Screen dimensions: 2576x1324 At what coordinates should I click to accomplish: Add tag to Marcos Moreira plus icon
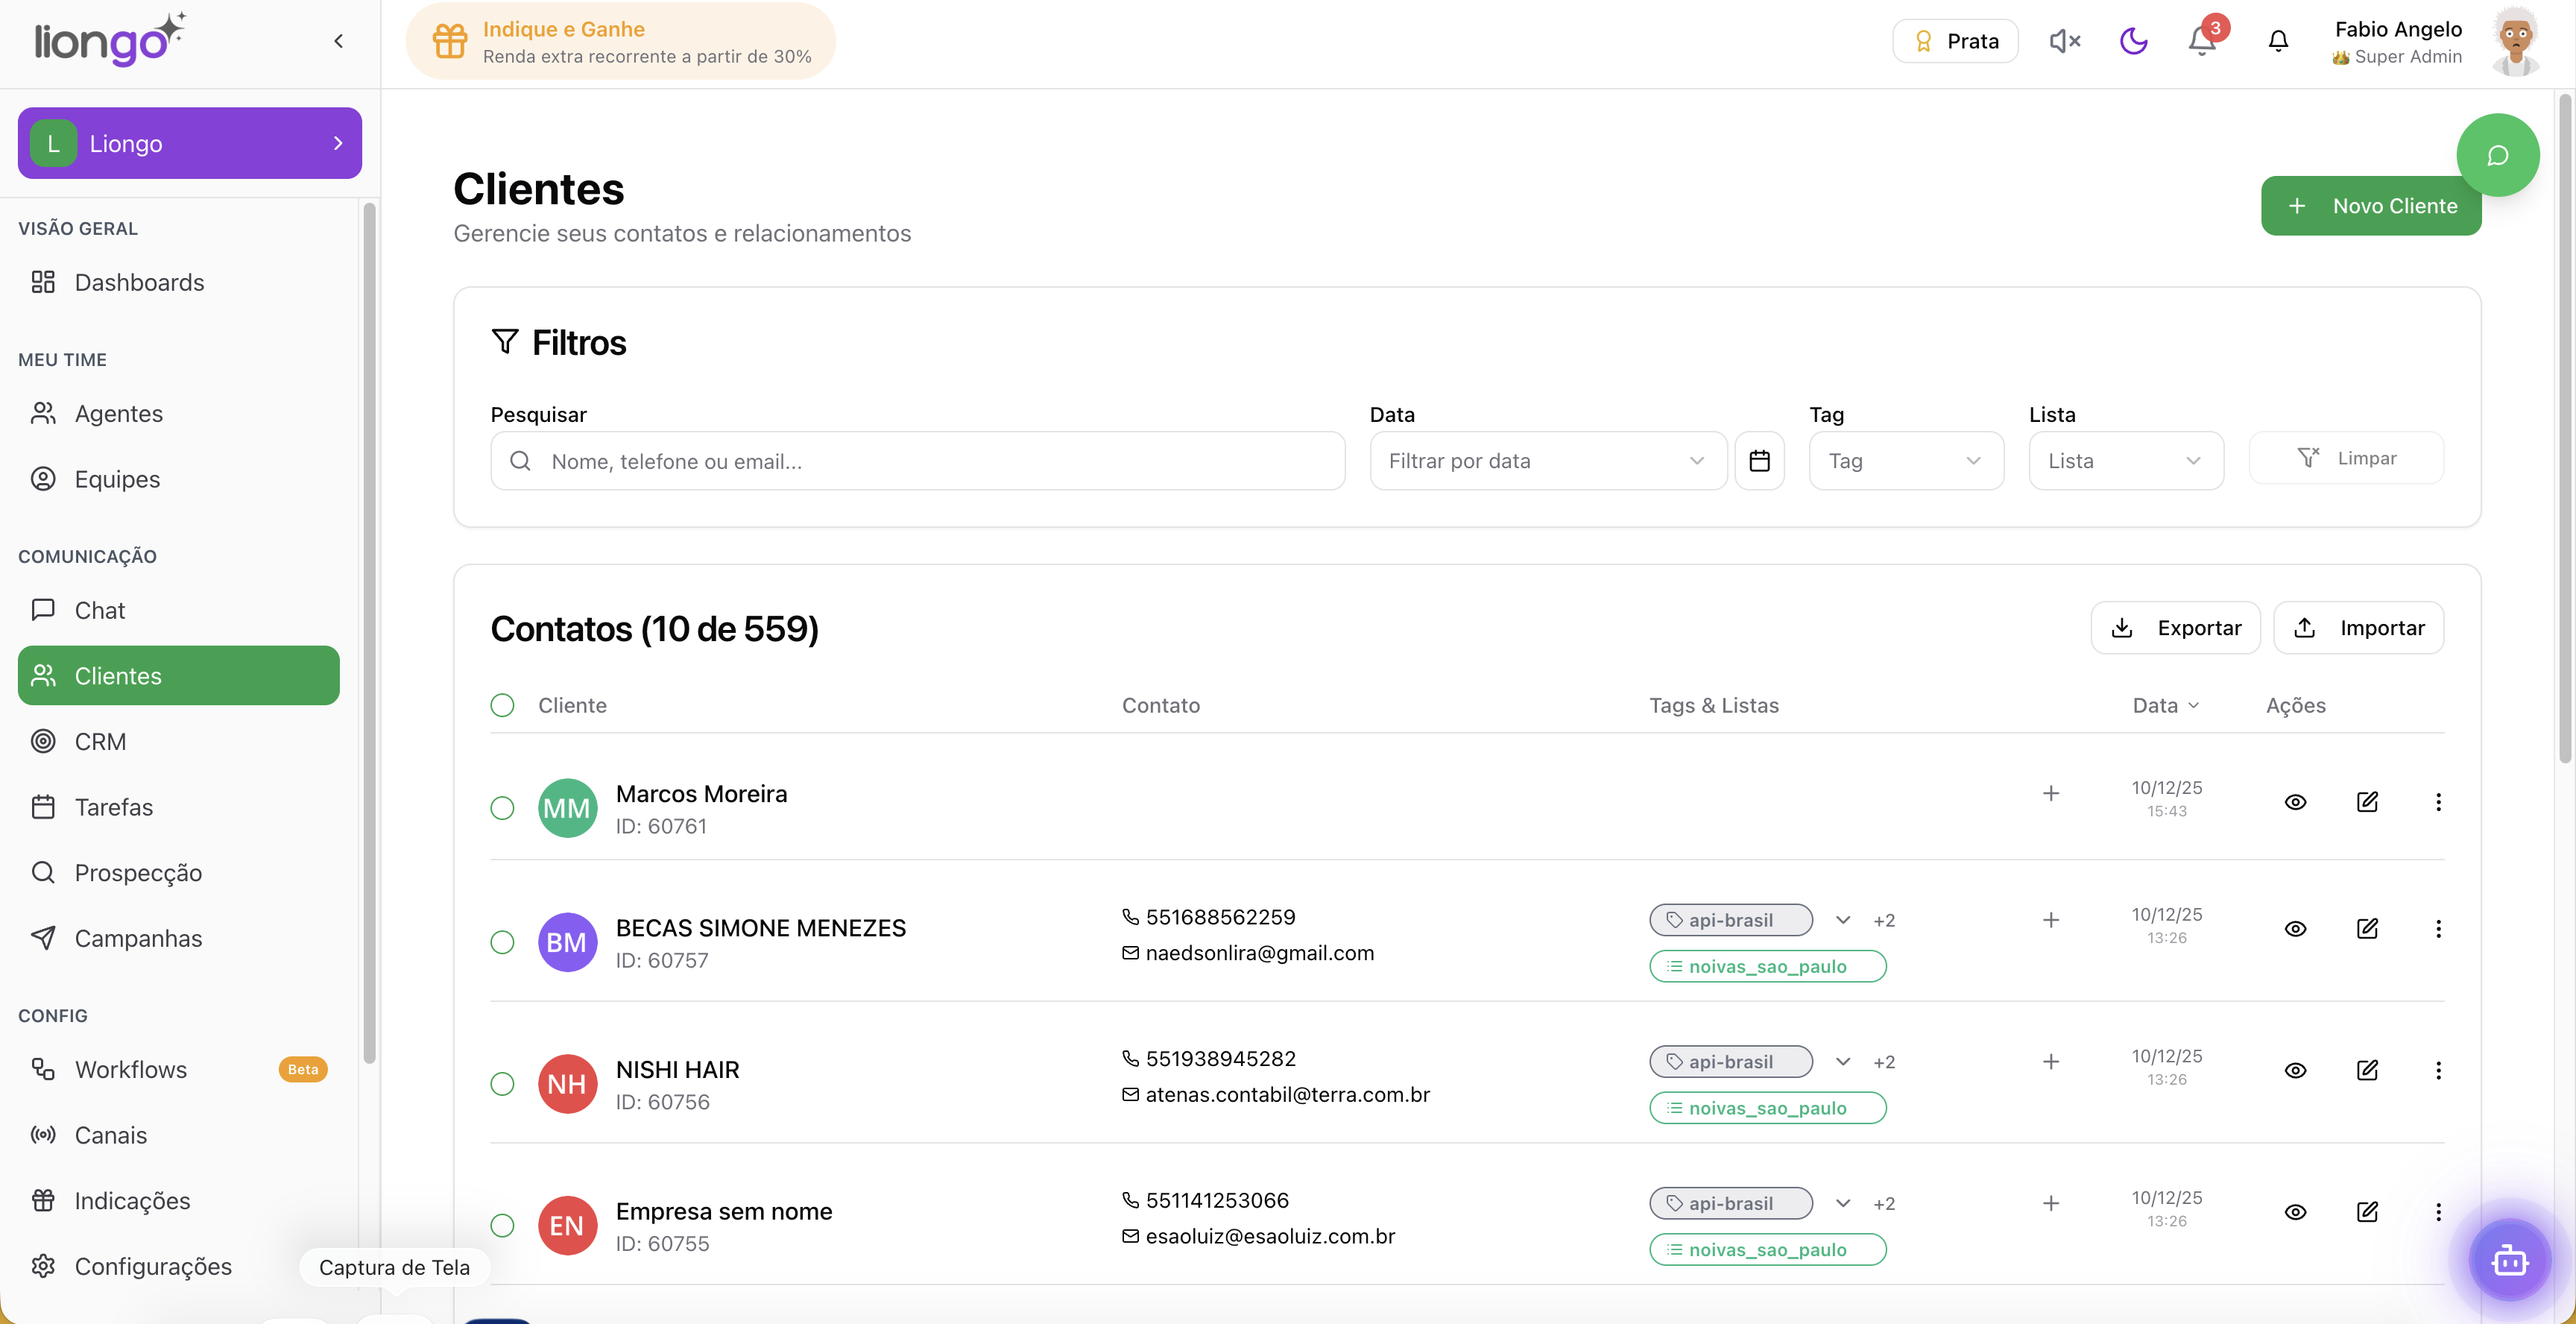click(2050, 793)
